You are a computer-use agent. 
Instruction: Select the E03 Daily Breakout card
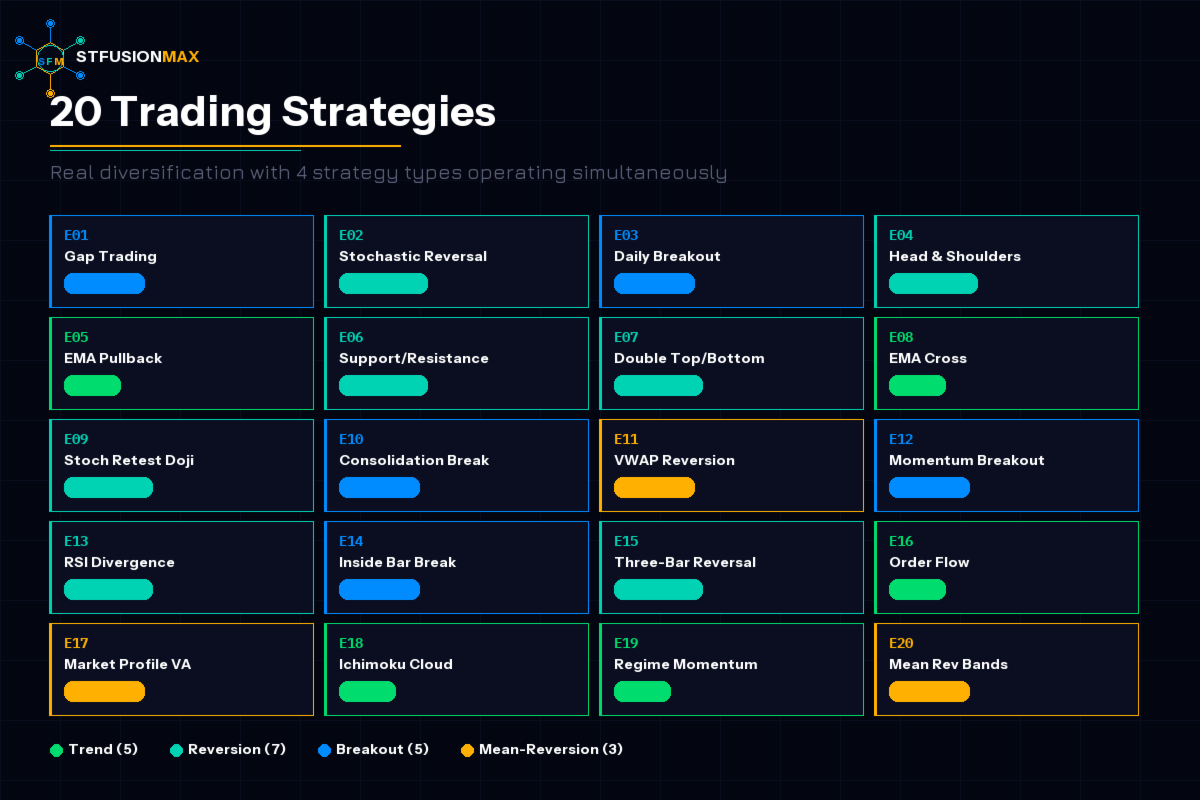tap(731, 261)
